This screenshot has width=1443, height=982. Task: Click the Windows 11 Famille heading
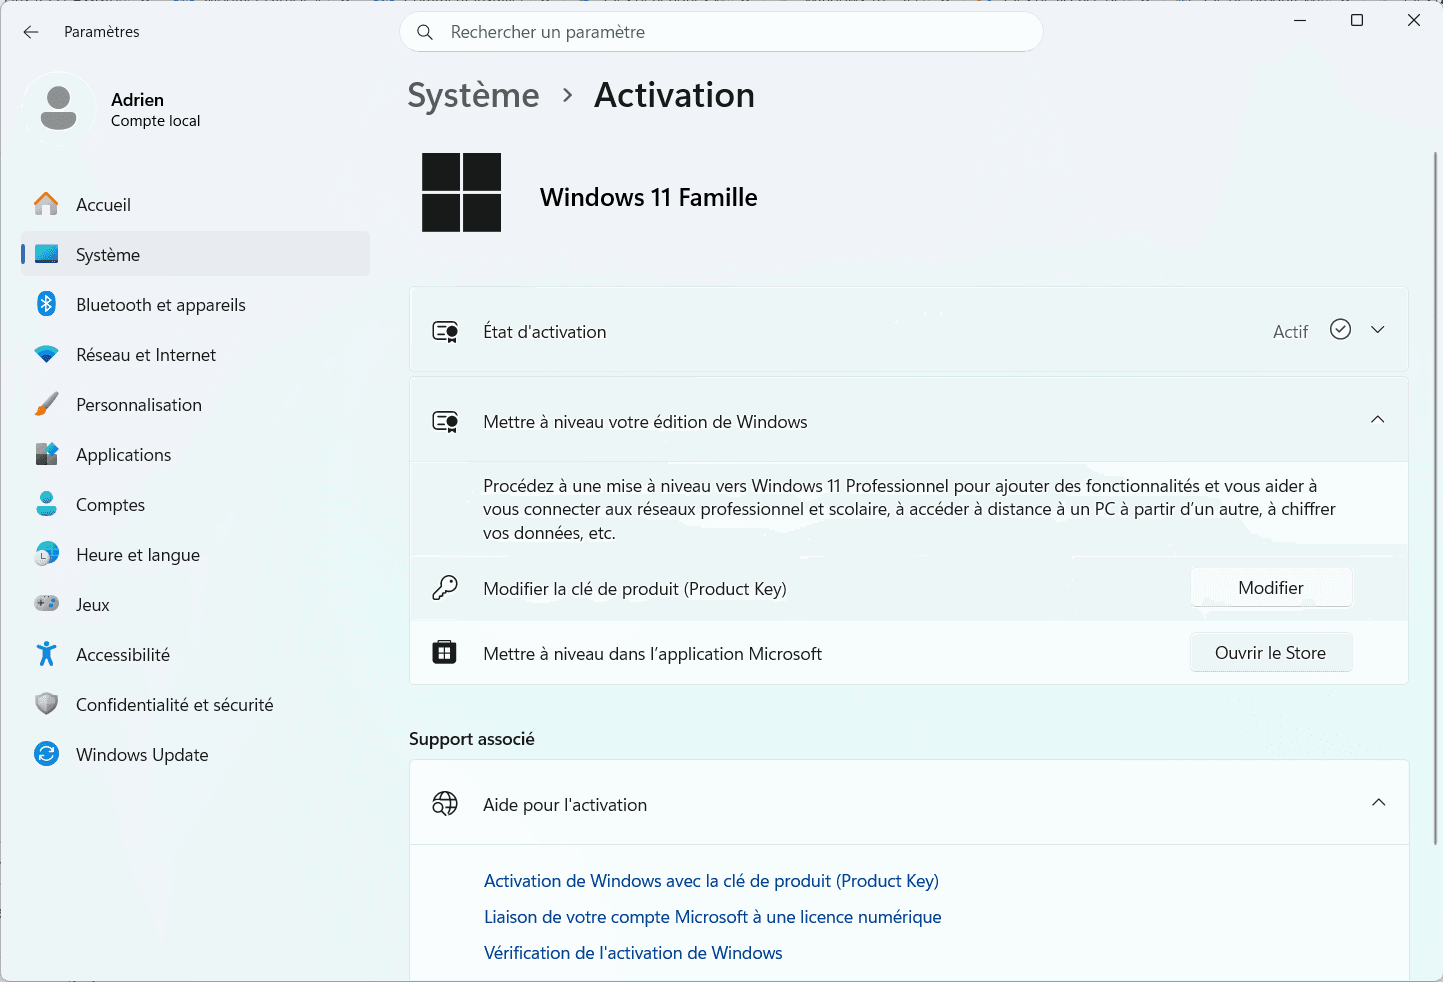point(649,197)
